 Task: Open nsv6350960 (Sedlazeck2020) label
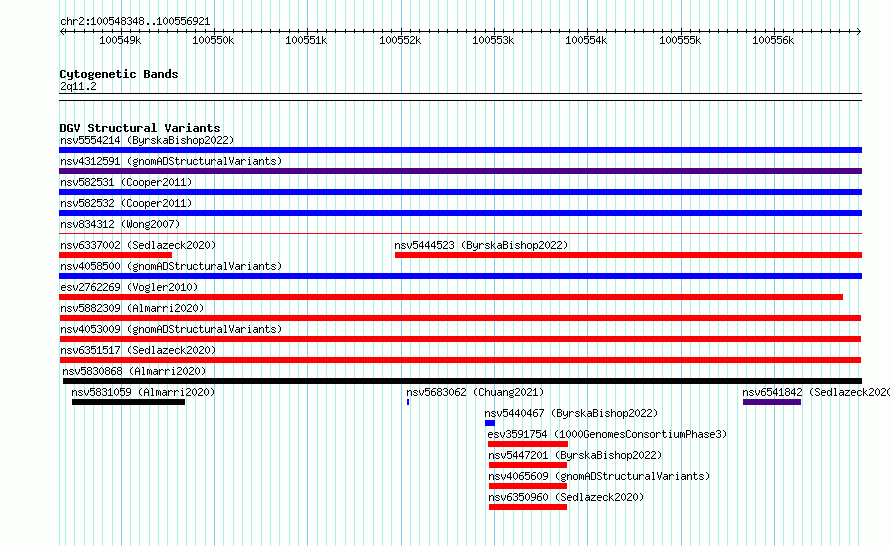[566, 497]
